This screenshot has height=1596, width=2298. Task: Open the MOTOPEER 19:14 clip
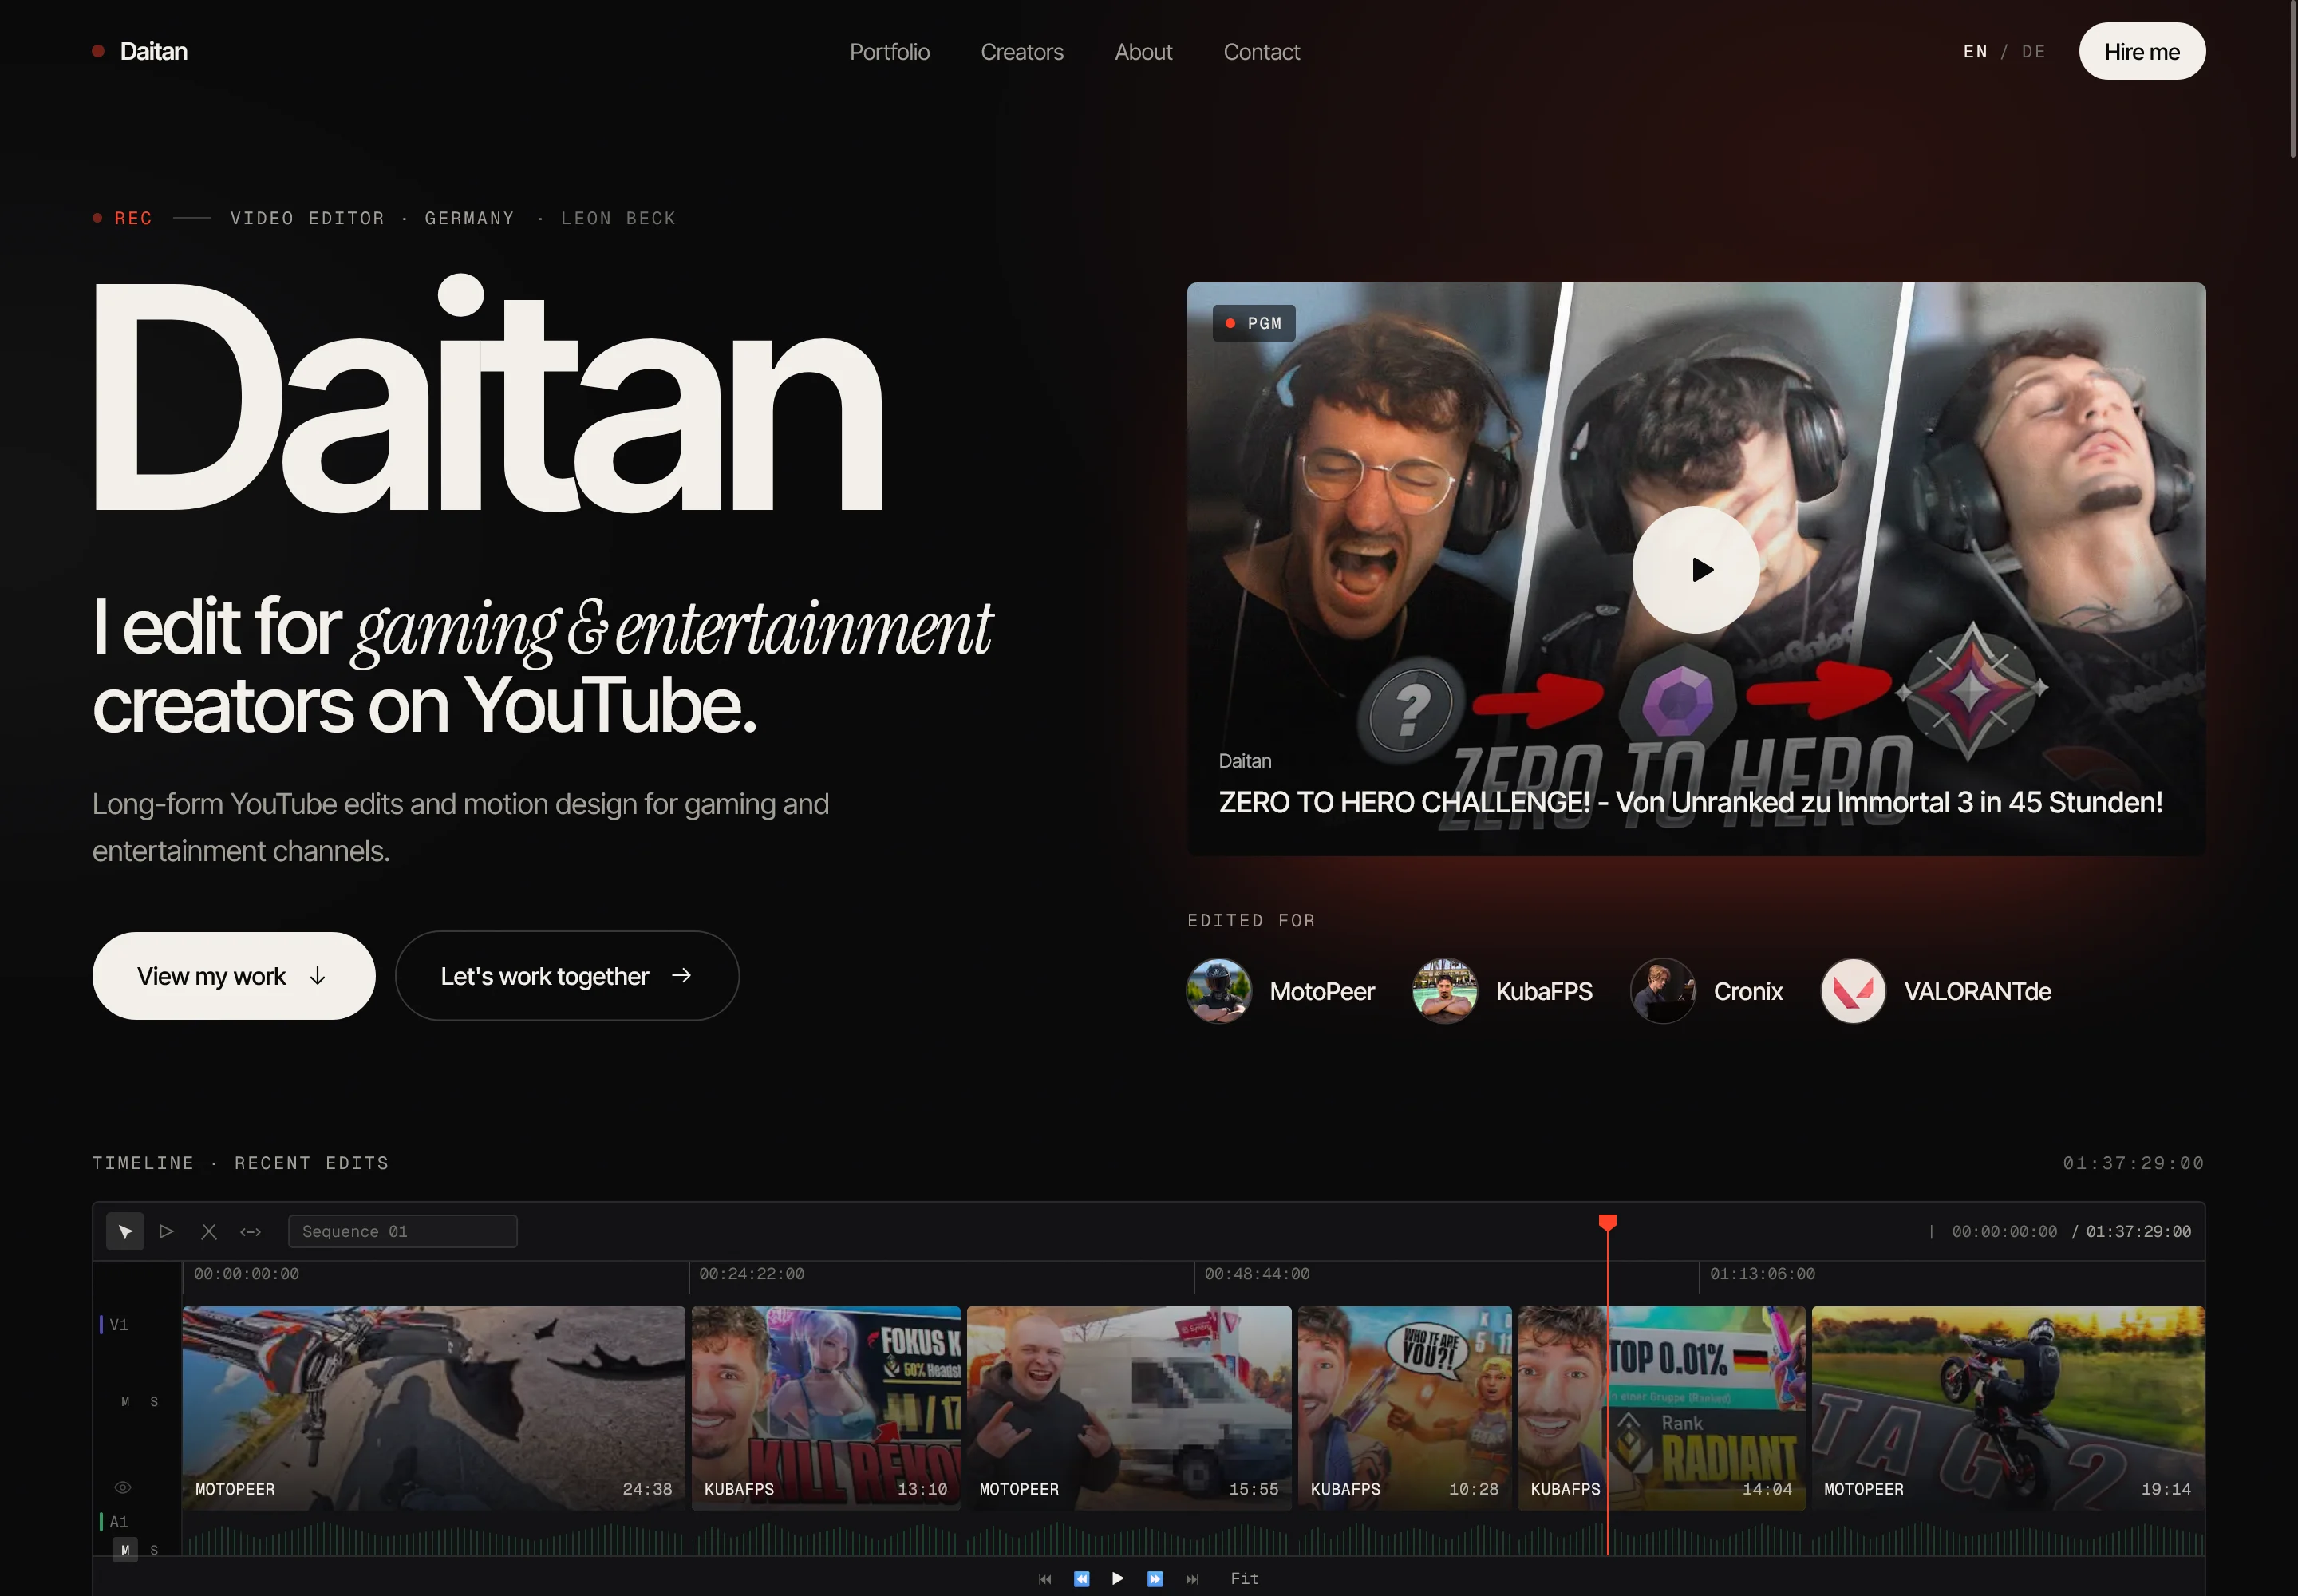pos(2008,1408)
